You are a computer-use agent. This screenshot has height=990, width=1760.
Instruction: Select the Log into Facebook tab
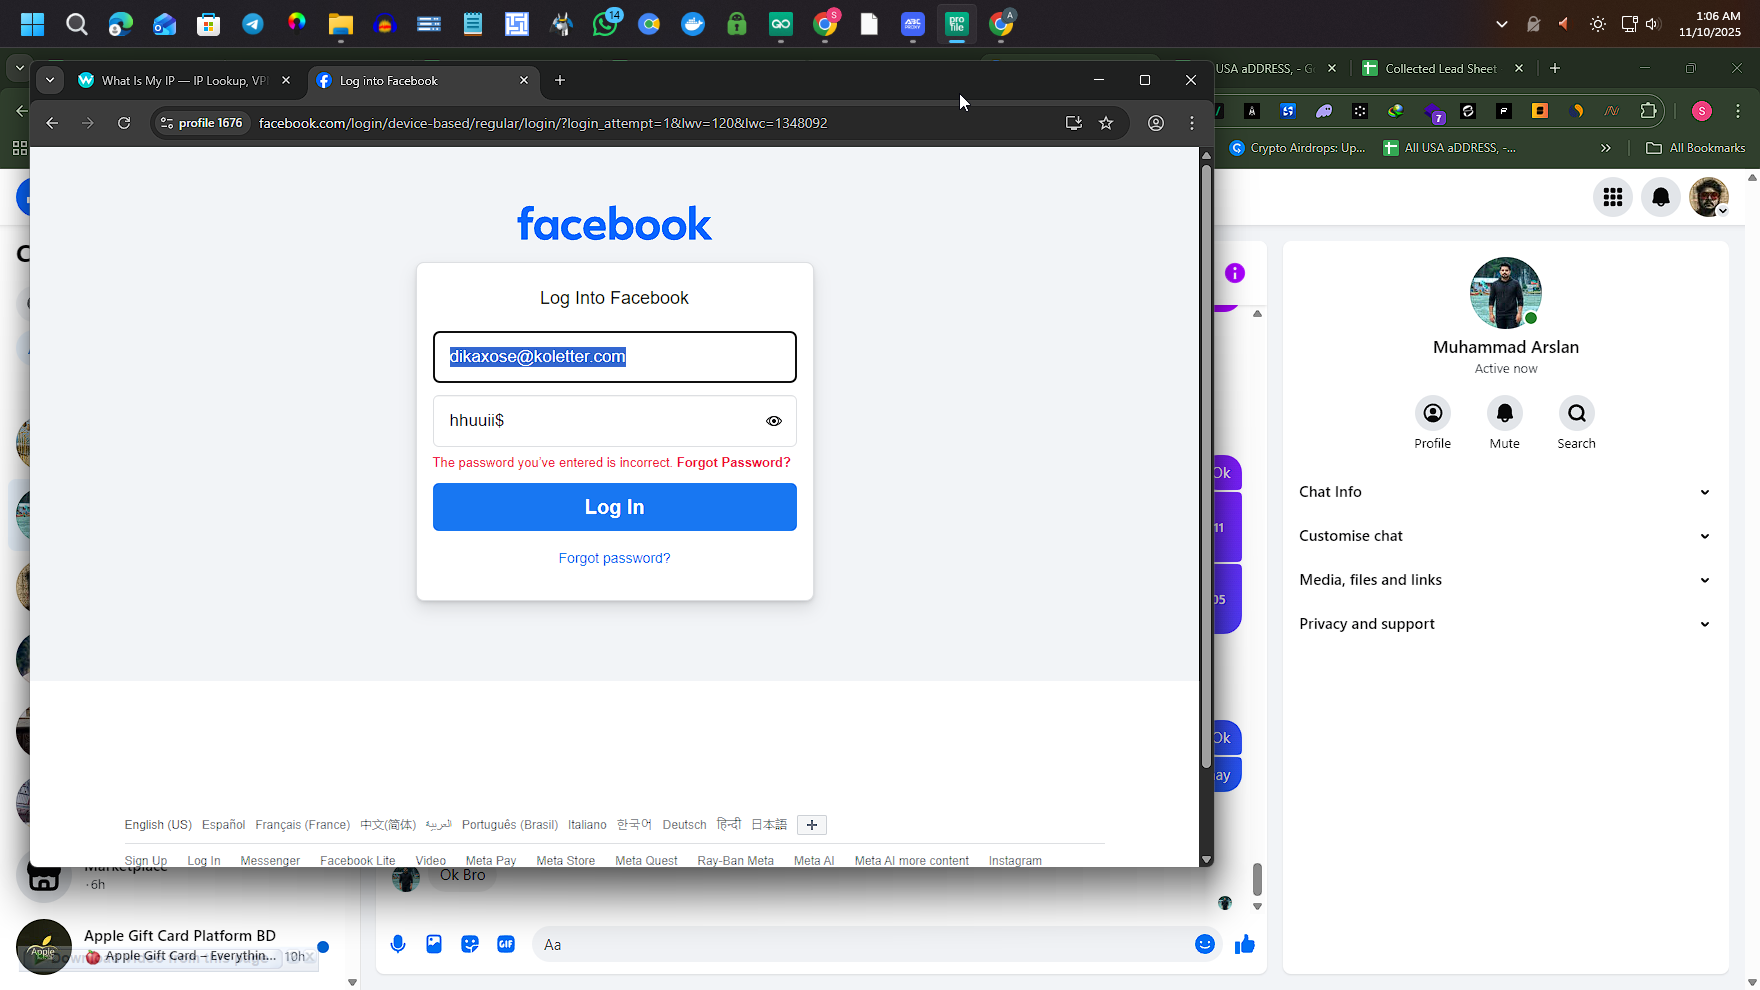coord(423,80)
